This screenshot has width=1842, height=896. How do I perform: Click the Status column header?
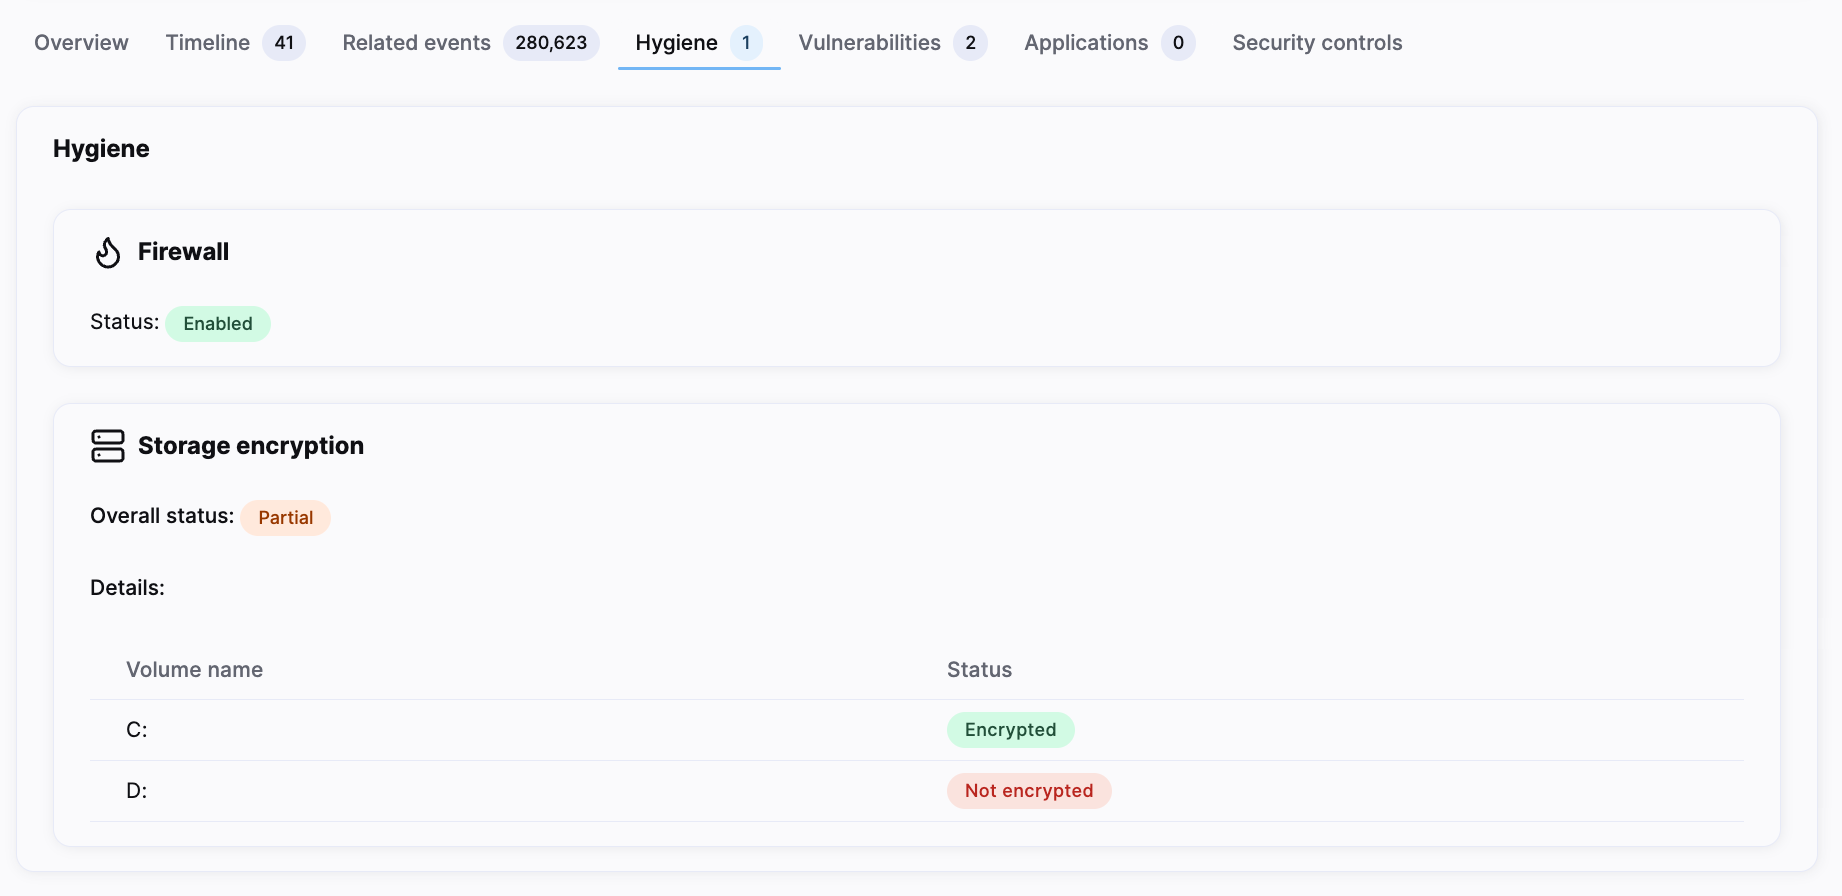pyautogui.click(x=980, y=670)
